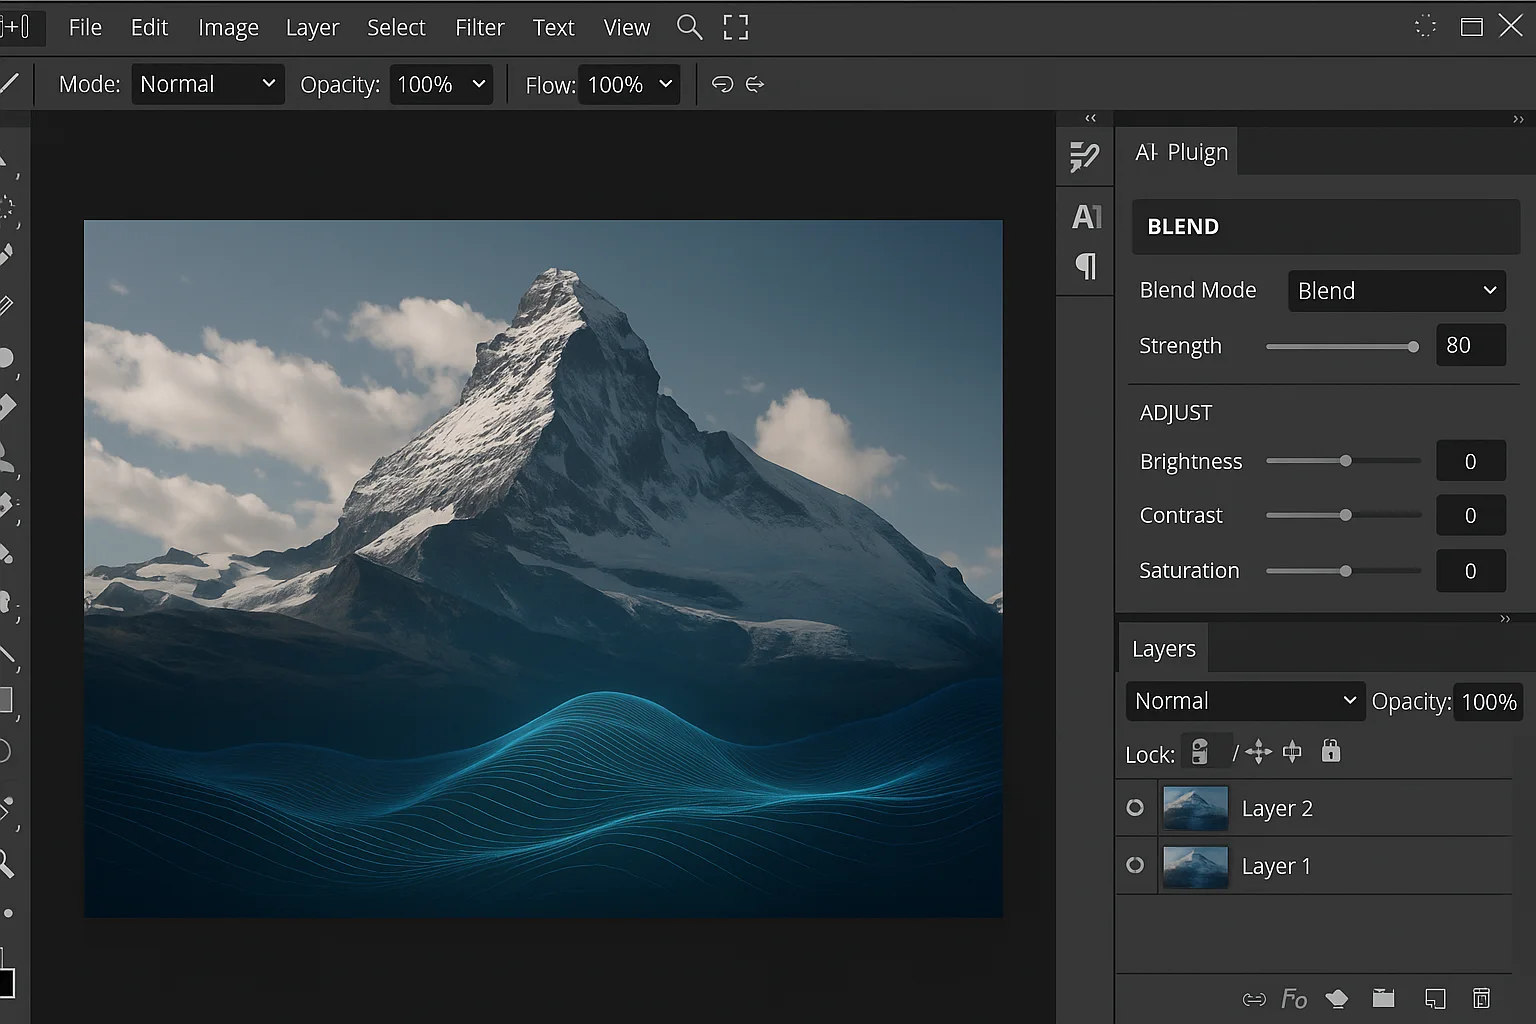Open the Layer menu

313,28
